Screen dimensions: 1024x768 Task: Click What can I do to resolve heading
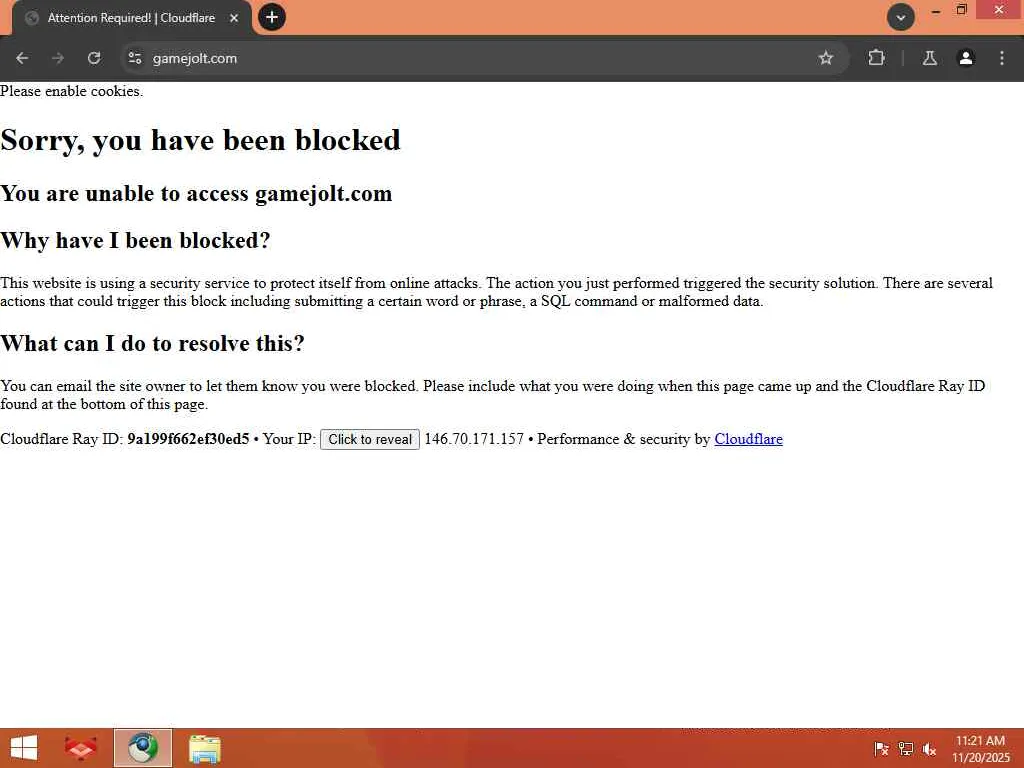pyautogui.click(x=152, y=344)
